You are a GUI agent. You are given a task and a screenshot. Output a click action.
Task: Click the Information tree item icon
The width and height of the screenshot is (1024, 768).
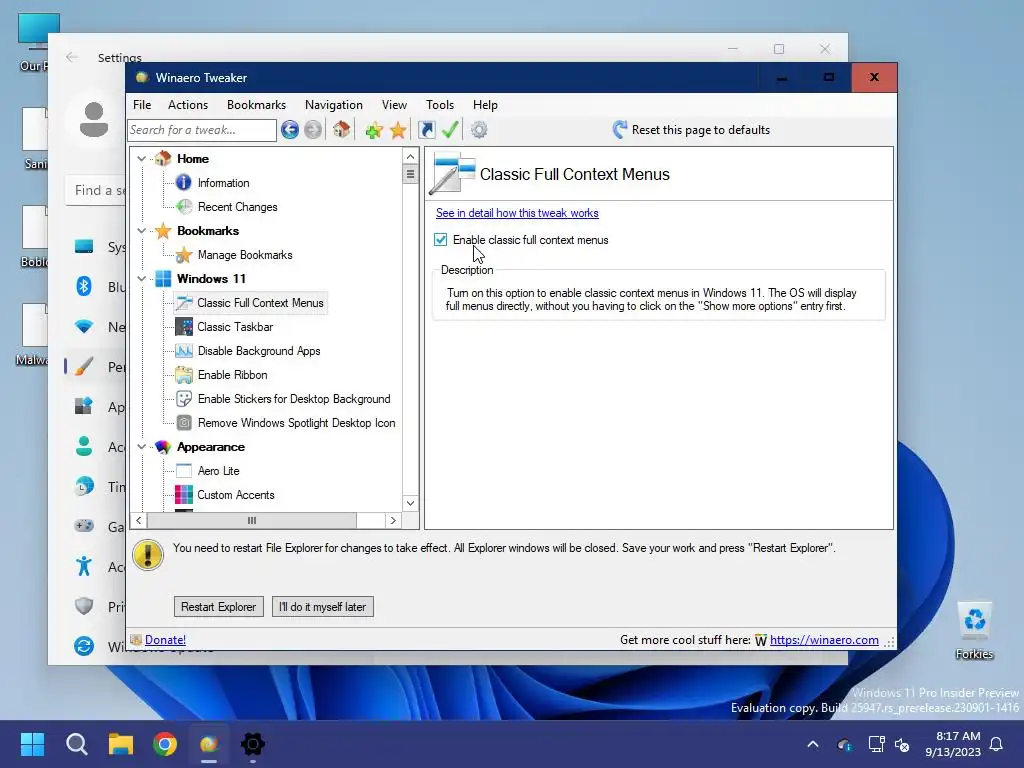point(184,183)
